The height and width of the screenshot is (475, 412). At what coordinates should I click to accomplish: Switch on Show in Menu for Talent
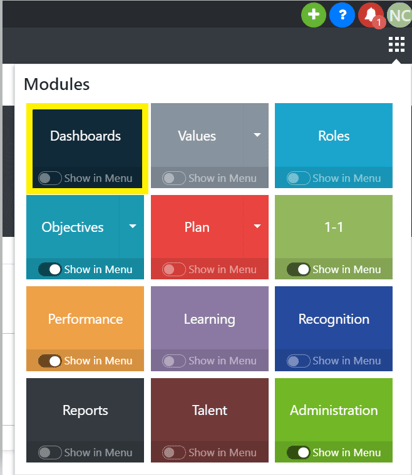pos(174,452)
